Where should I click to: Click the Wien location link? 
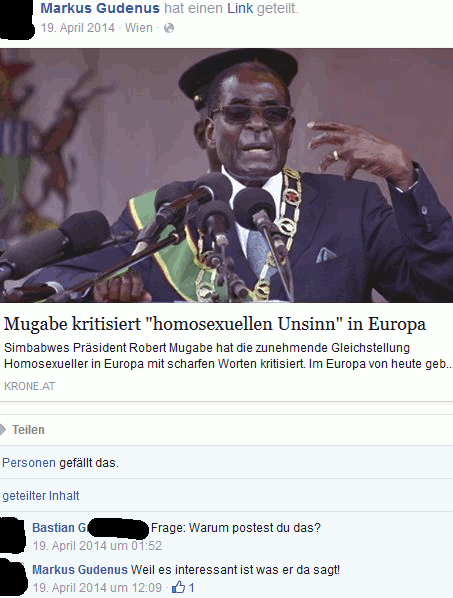138,28
